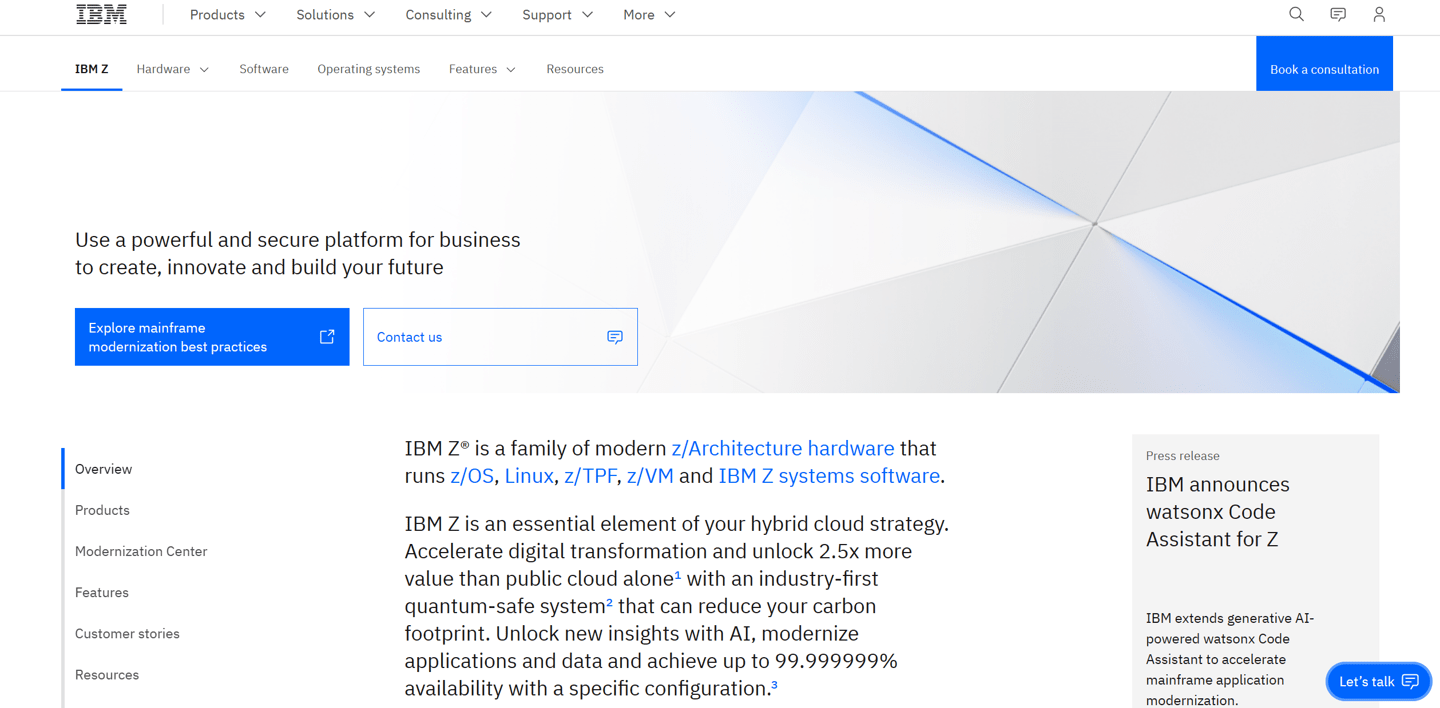The image size is (1440, 708).
Task: Open the Let's talk chat button
Action: tap(1379, 681)
